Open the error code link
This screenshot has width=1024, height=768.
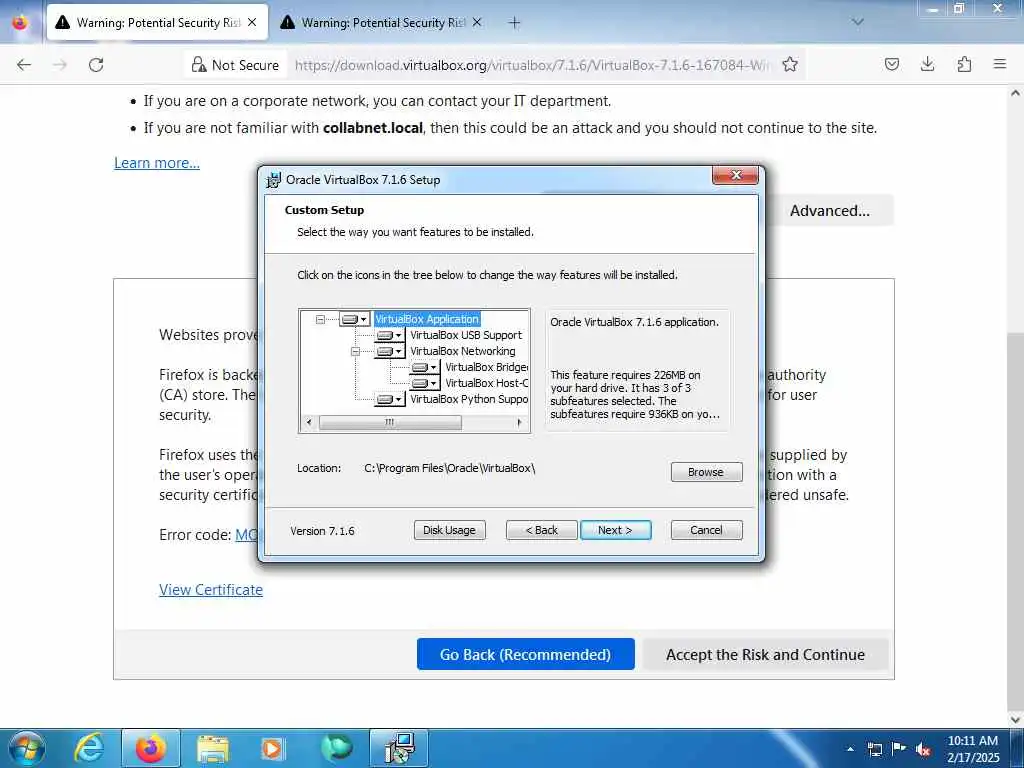tap(246, 535)
